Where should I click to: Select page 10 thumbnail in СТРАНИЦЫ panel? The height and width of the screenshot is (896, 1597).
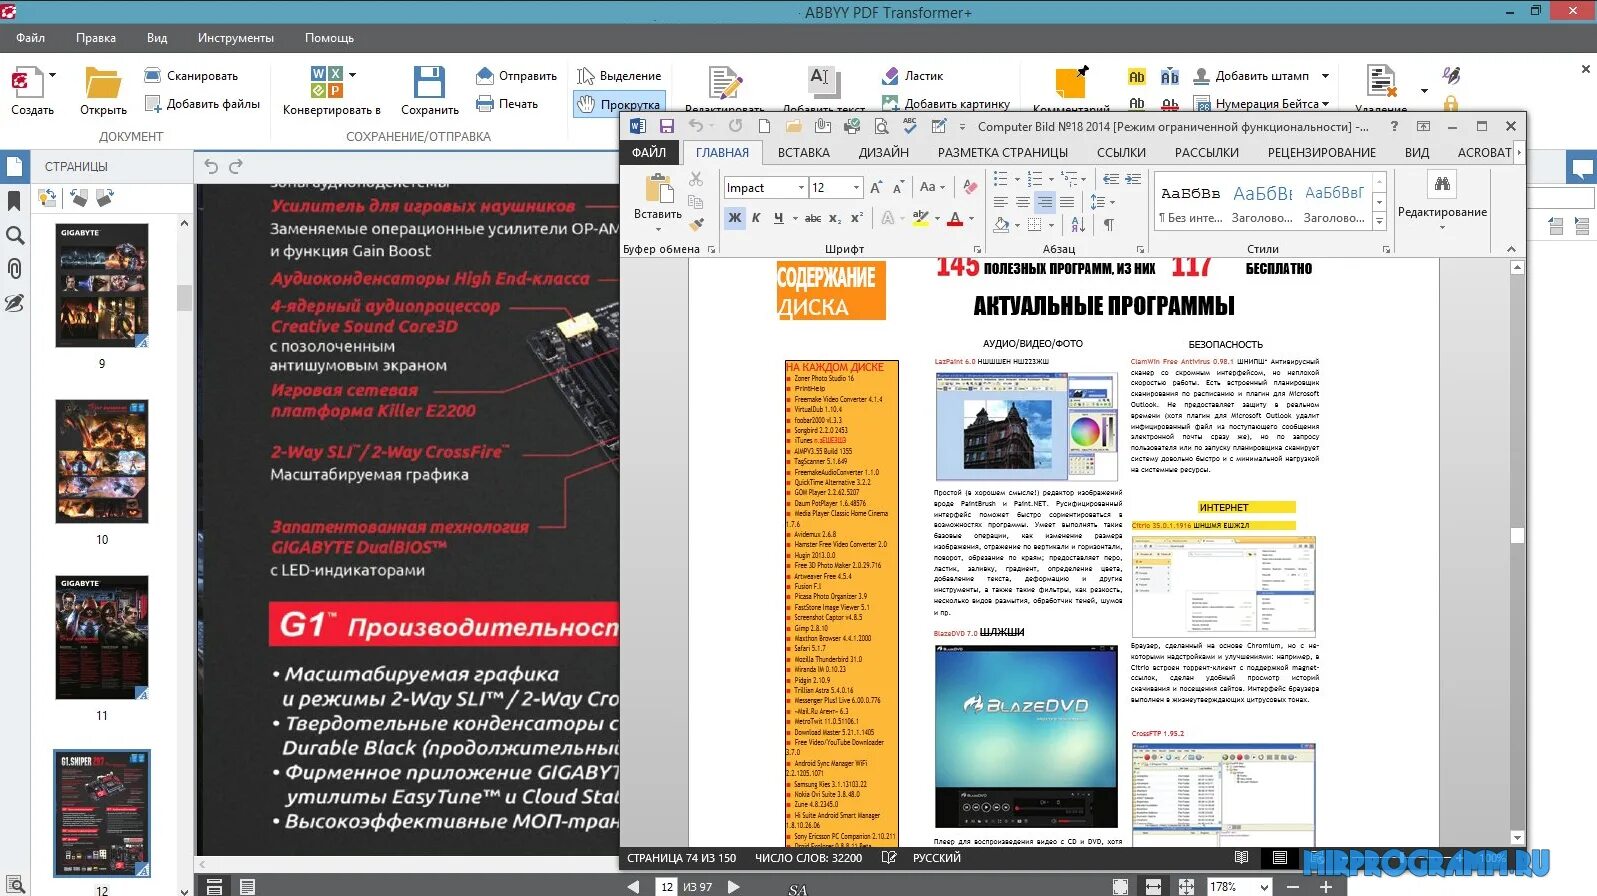coord(102,461)
